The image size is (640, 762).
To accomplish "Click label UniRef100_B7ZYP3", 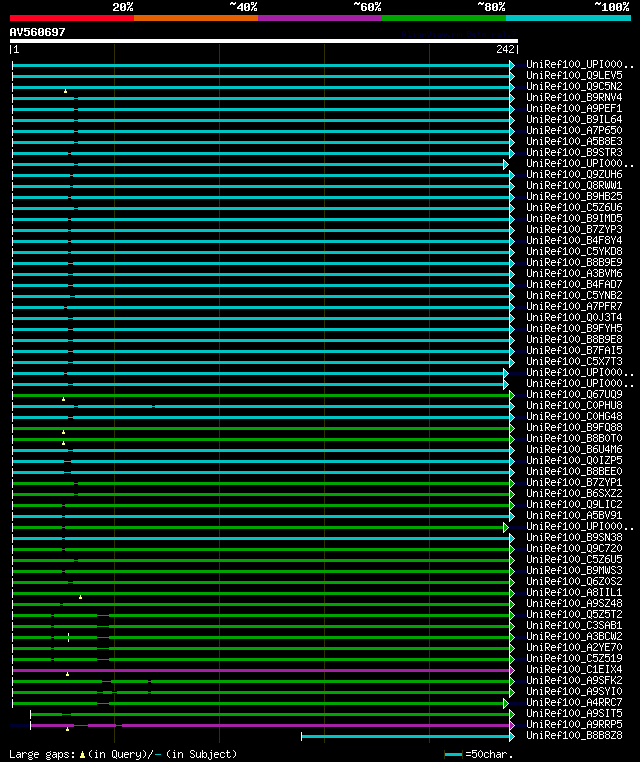I will point(574,229).
